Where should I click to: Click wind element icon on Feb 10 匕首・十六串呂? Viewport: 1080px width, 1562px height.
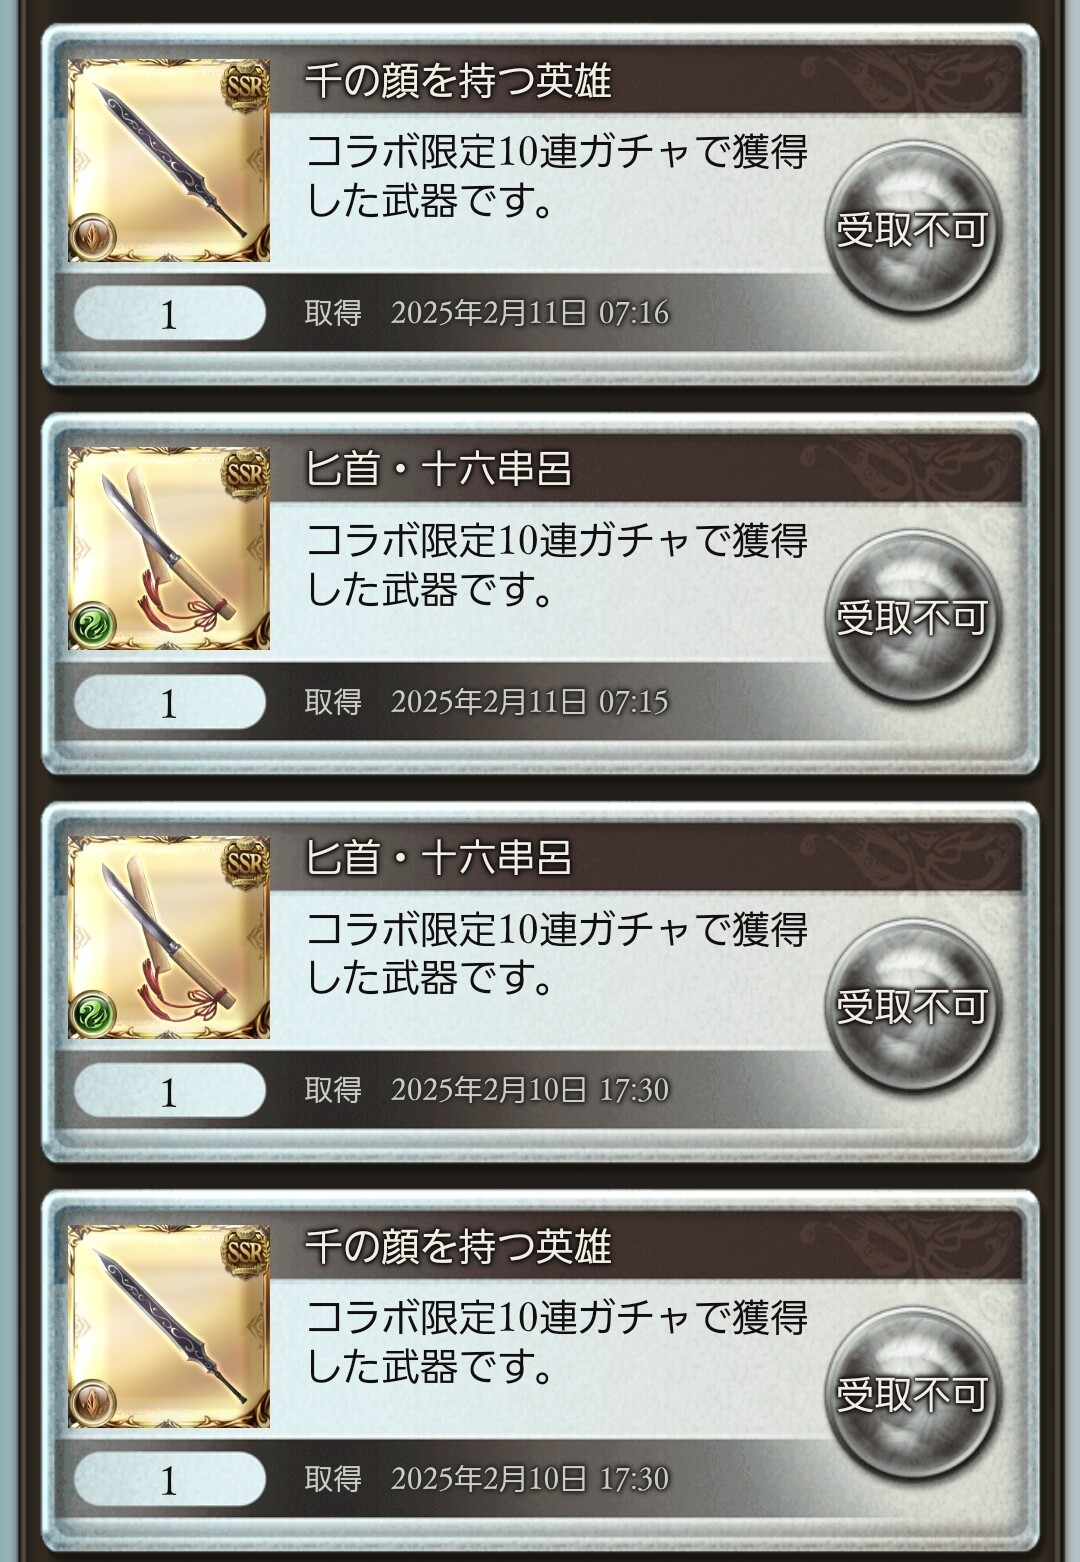tap(93, 1015)
